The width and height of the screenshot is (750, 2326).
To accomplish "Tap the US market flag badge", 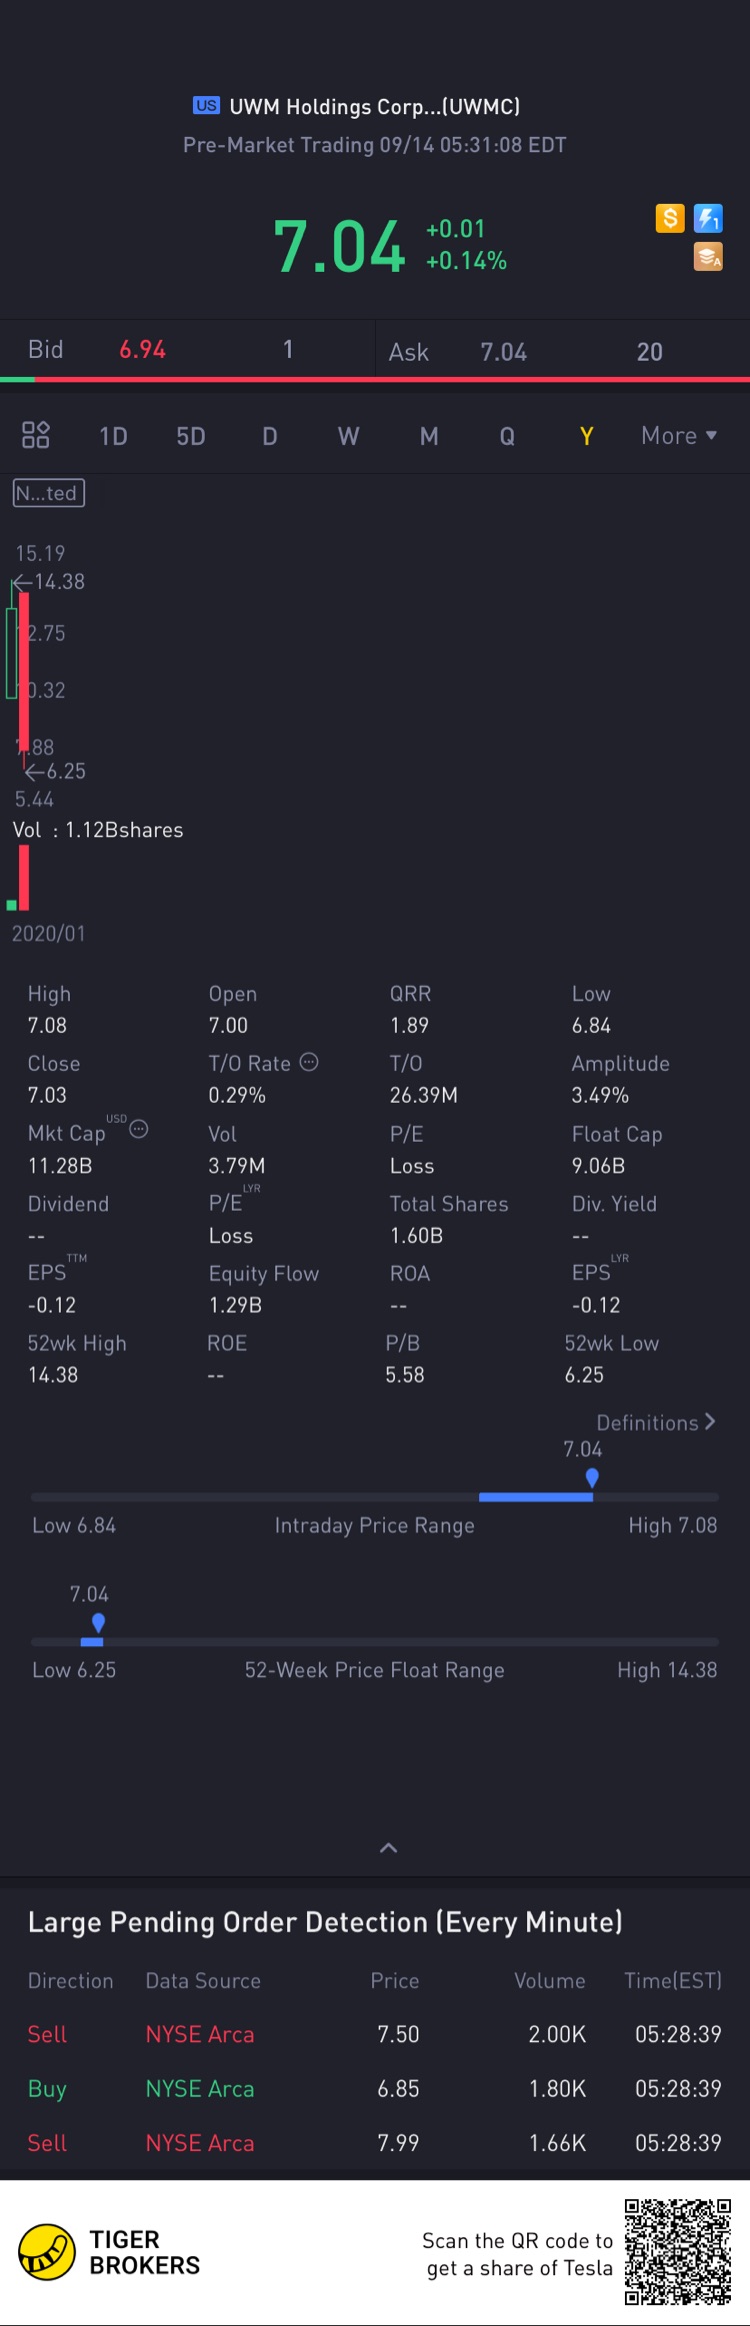I will coord(206,106).
